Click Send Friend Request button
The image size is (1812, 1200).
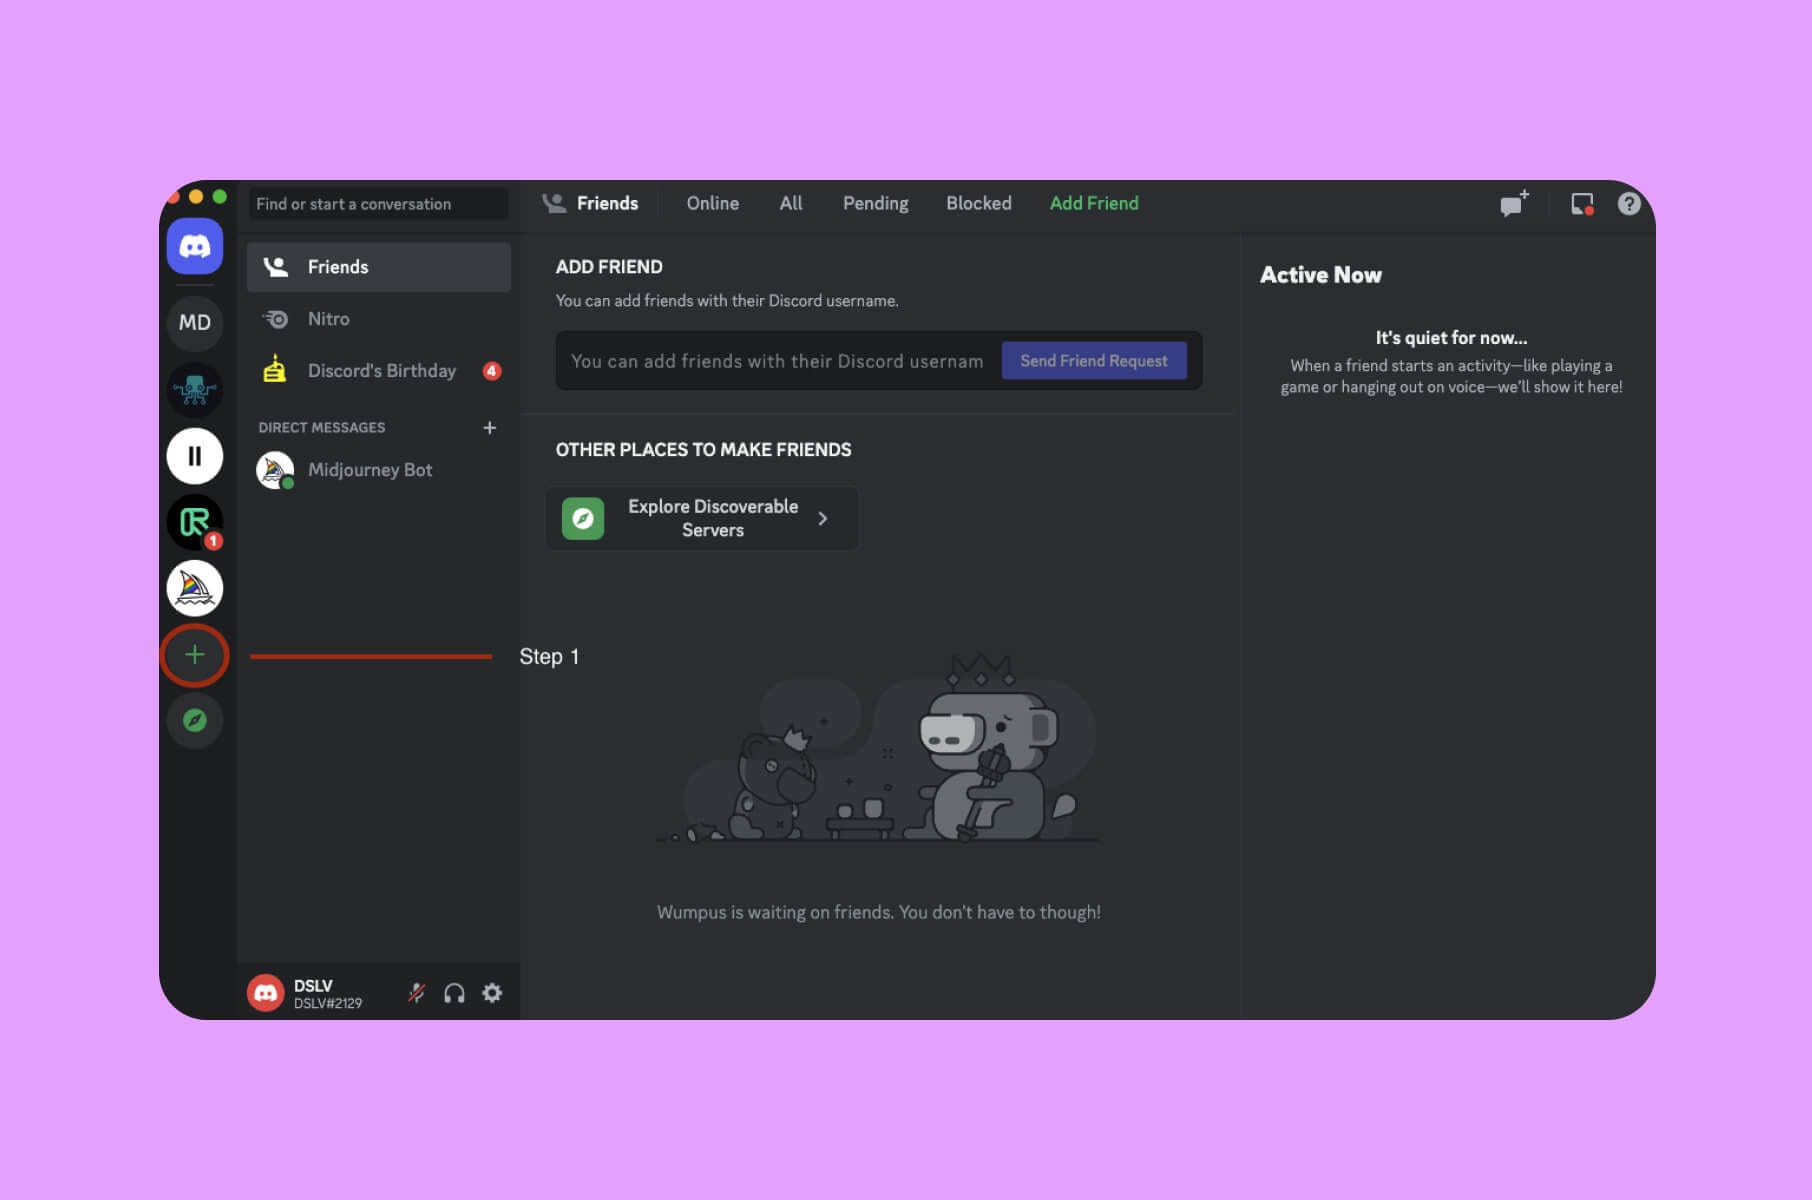(x=1094, y=361)
